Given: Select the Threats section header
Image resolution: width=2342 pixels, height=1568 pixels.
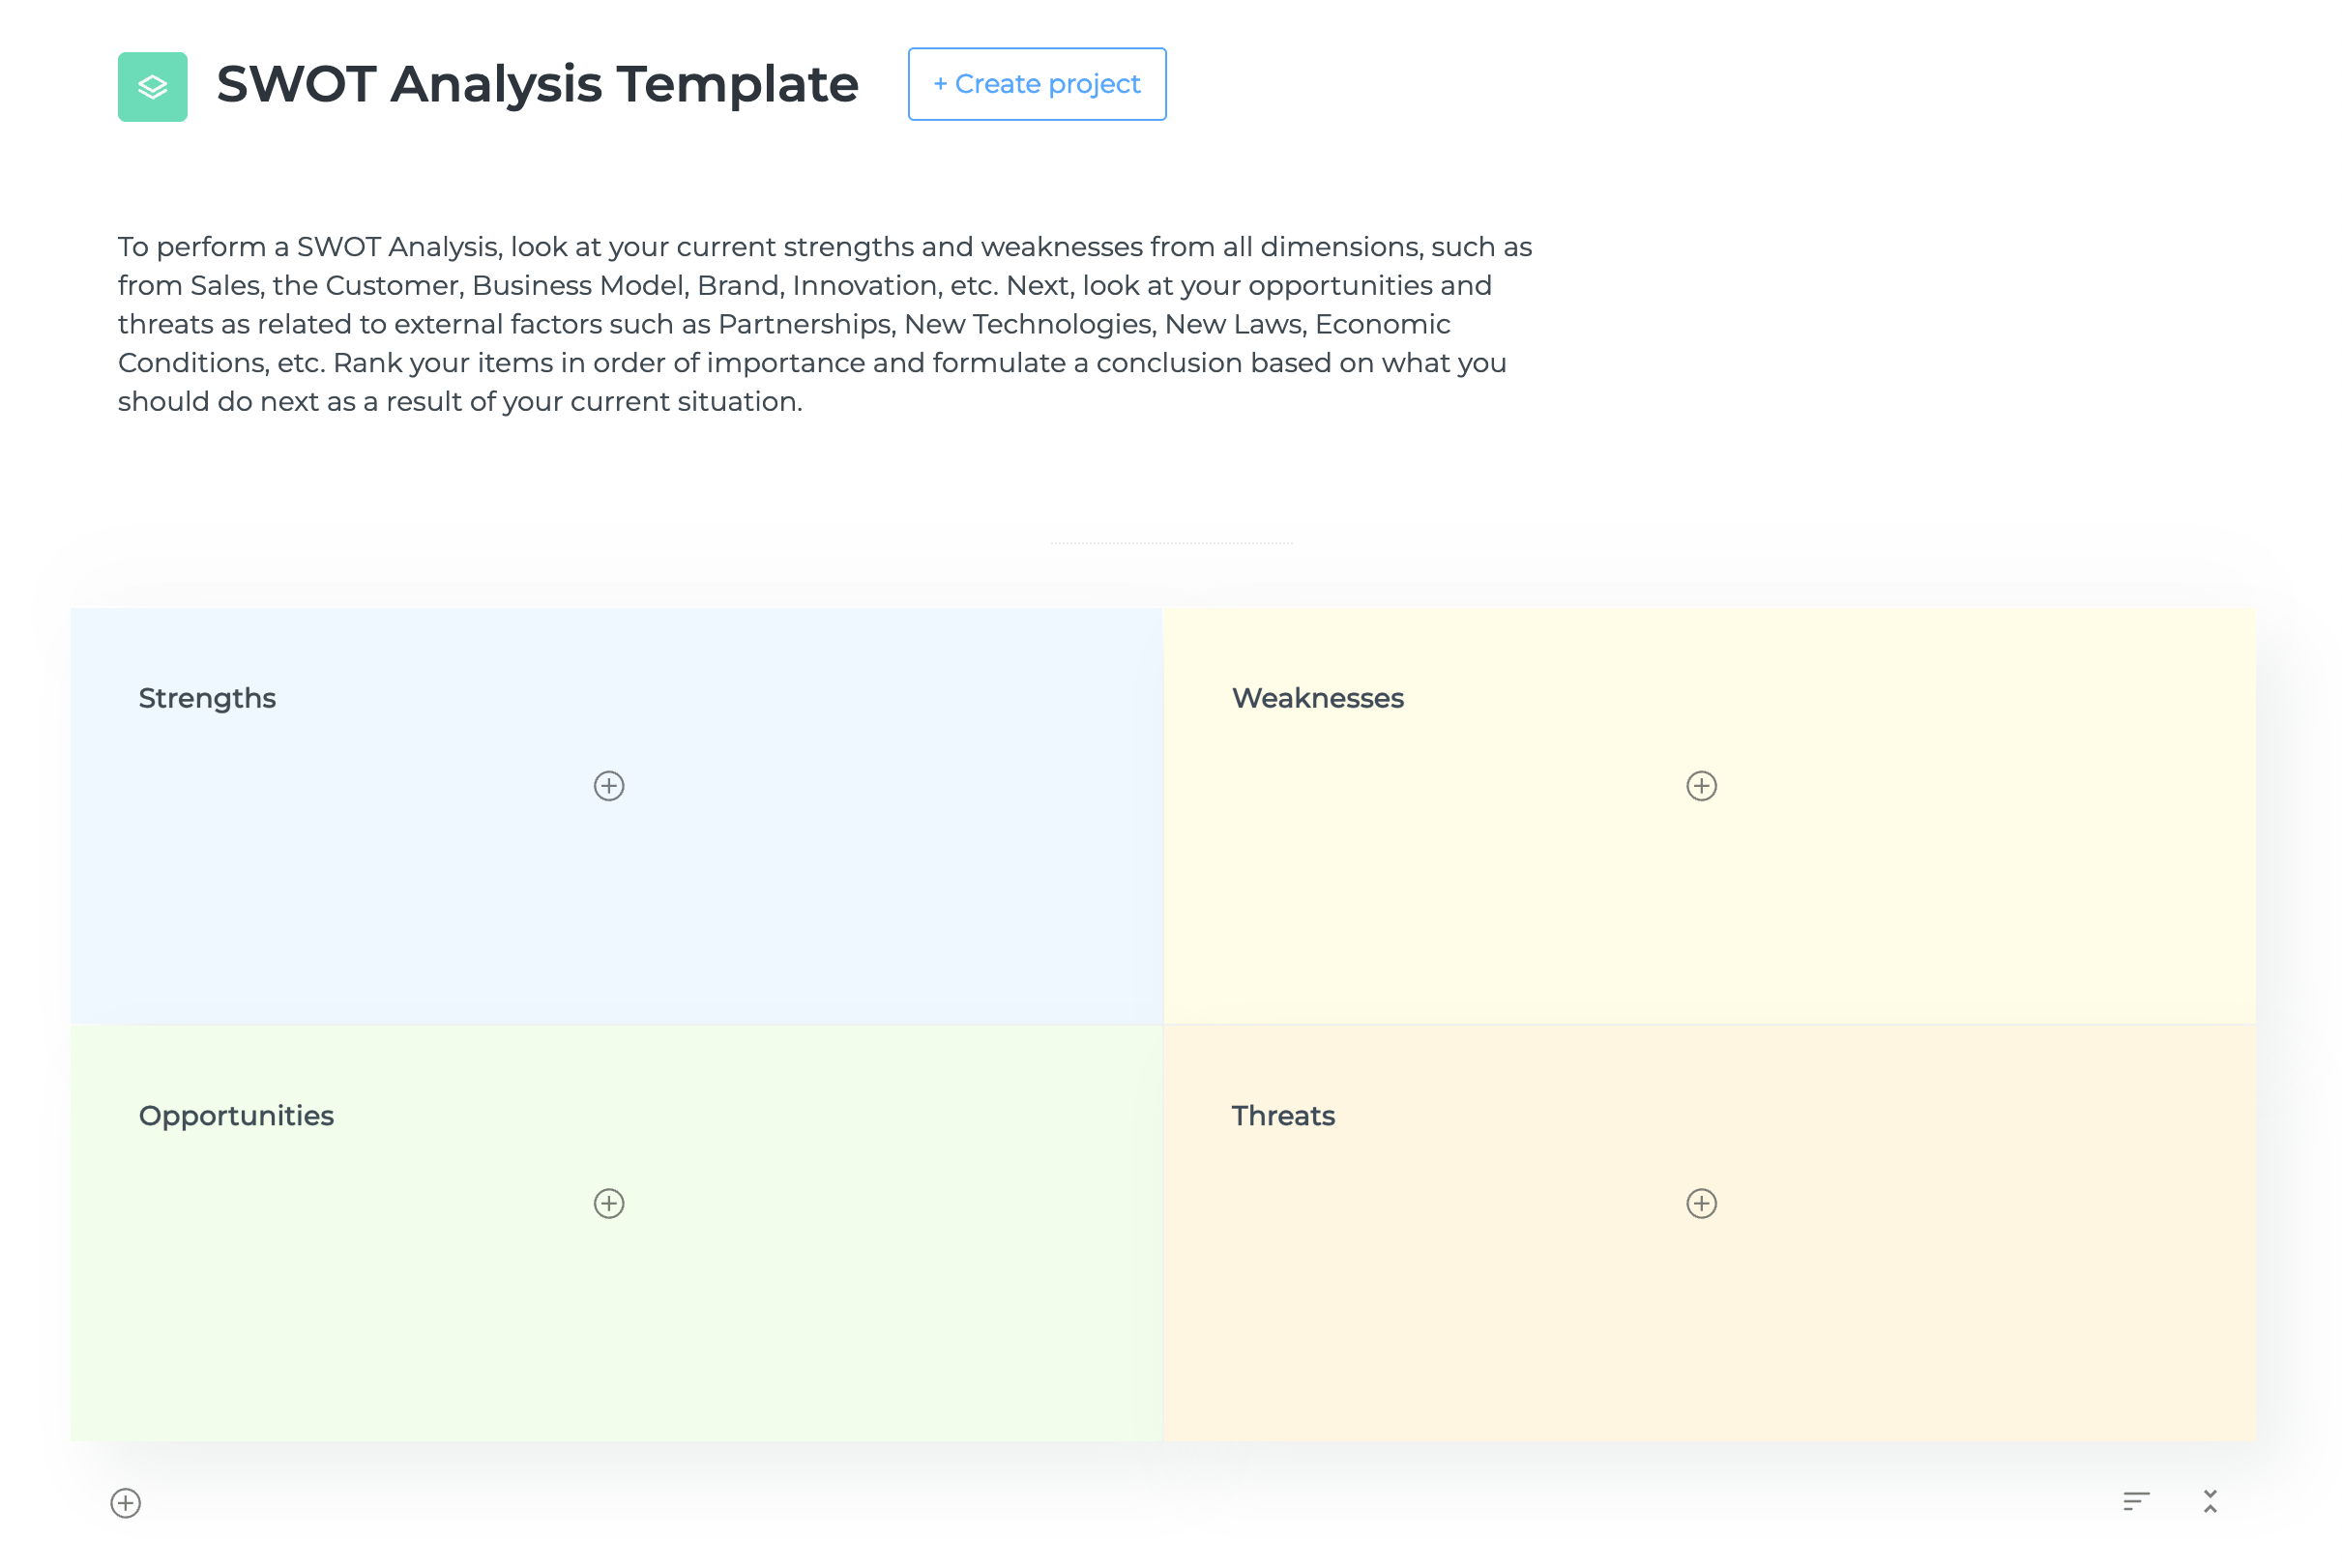Looking at the screenshot, I should [x=1283, y=1116].
